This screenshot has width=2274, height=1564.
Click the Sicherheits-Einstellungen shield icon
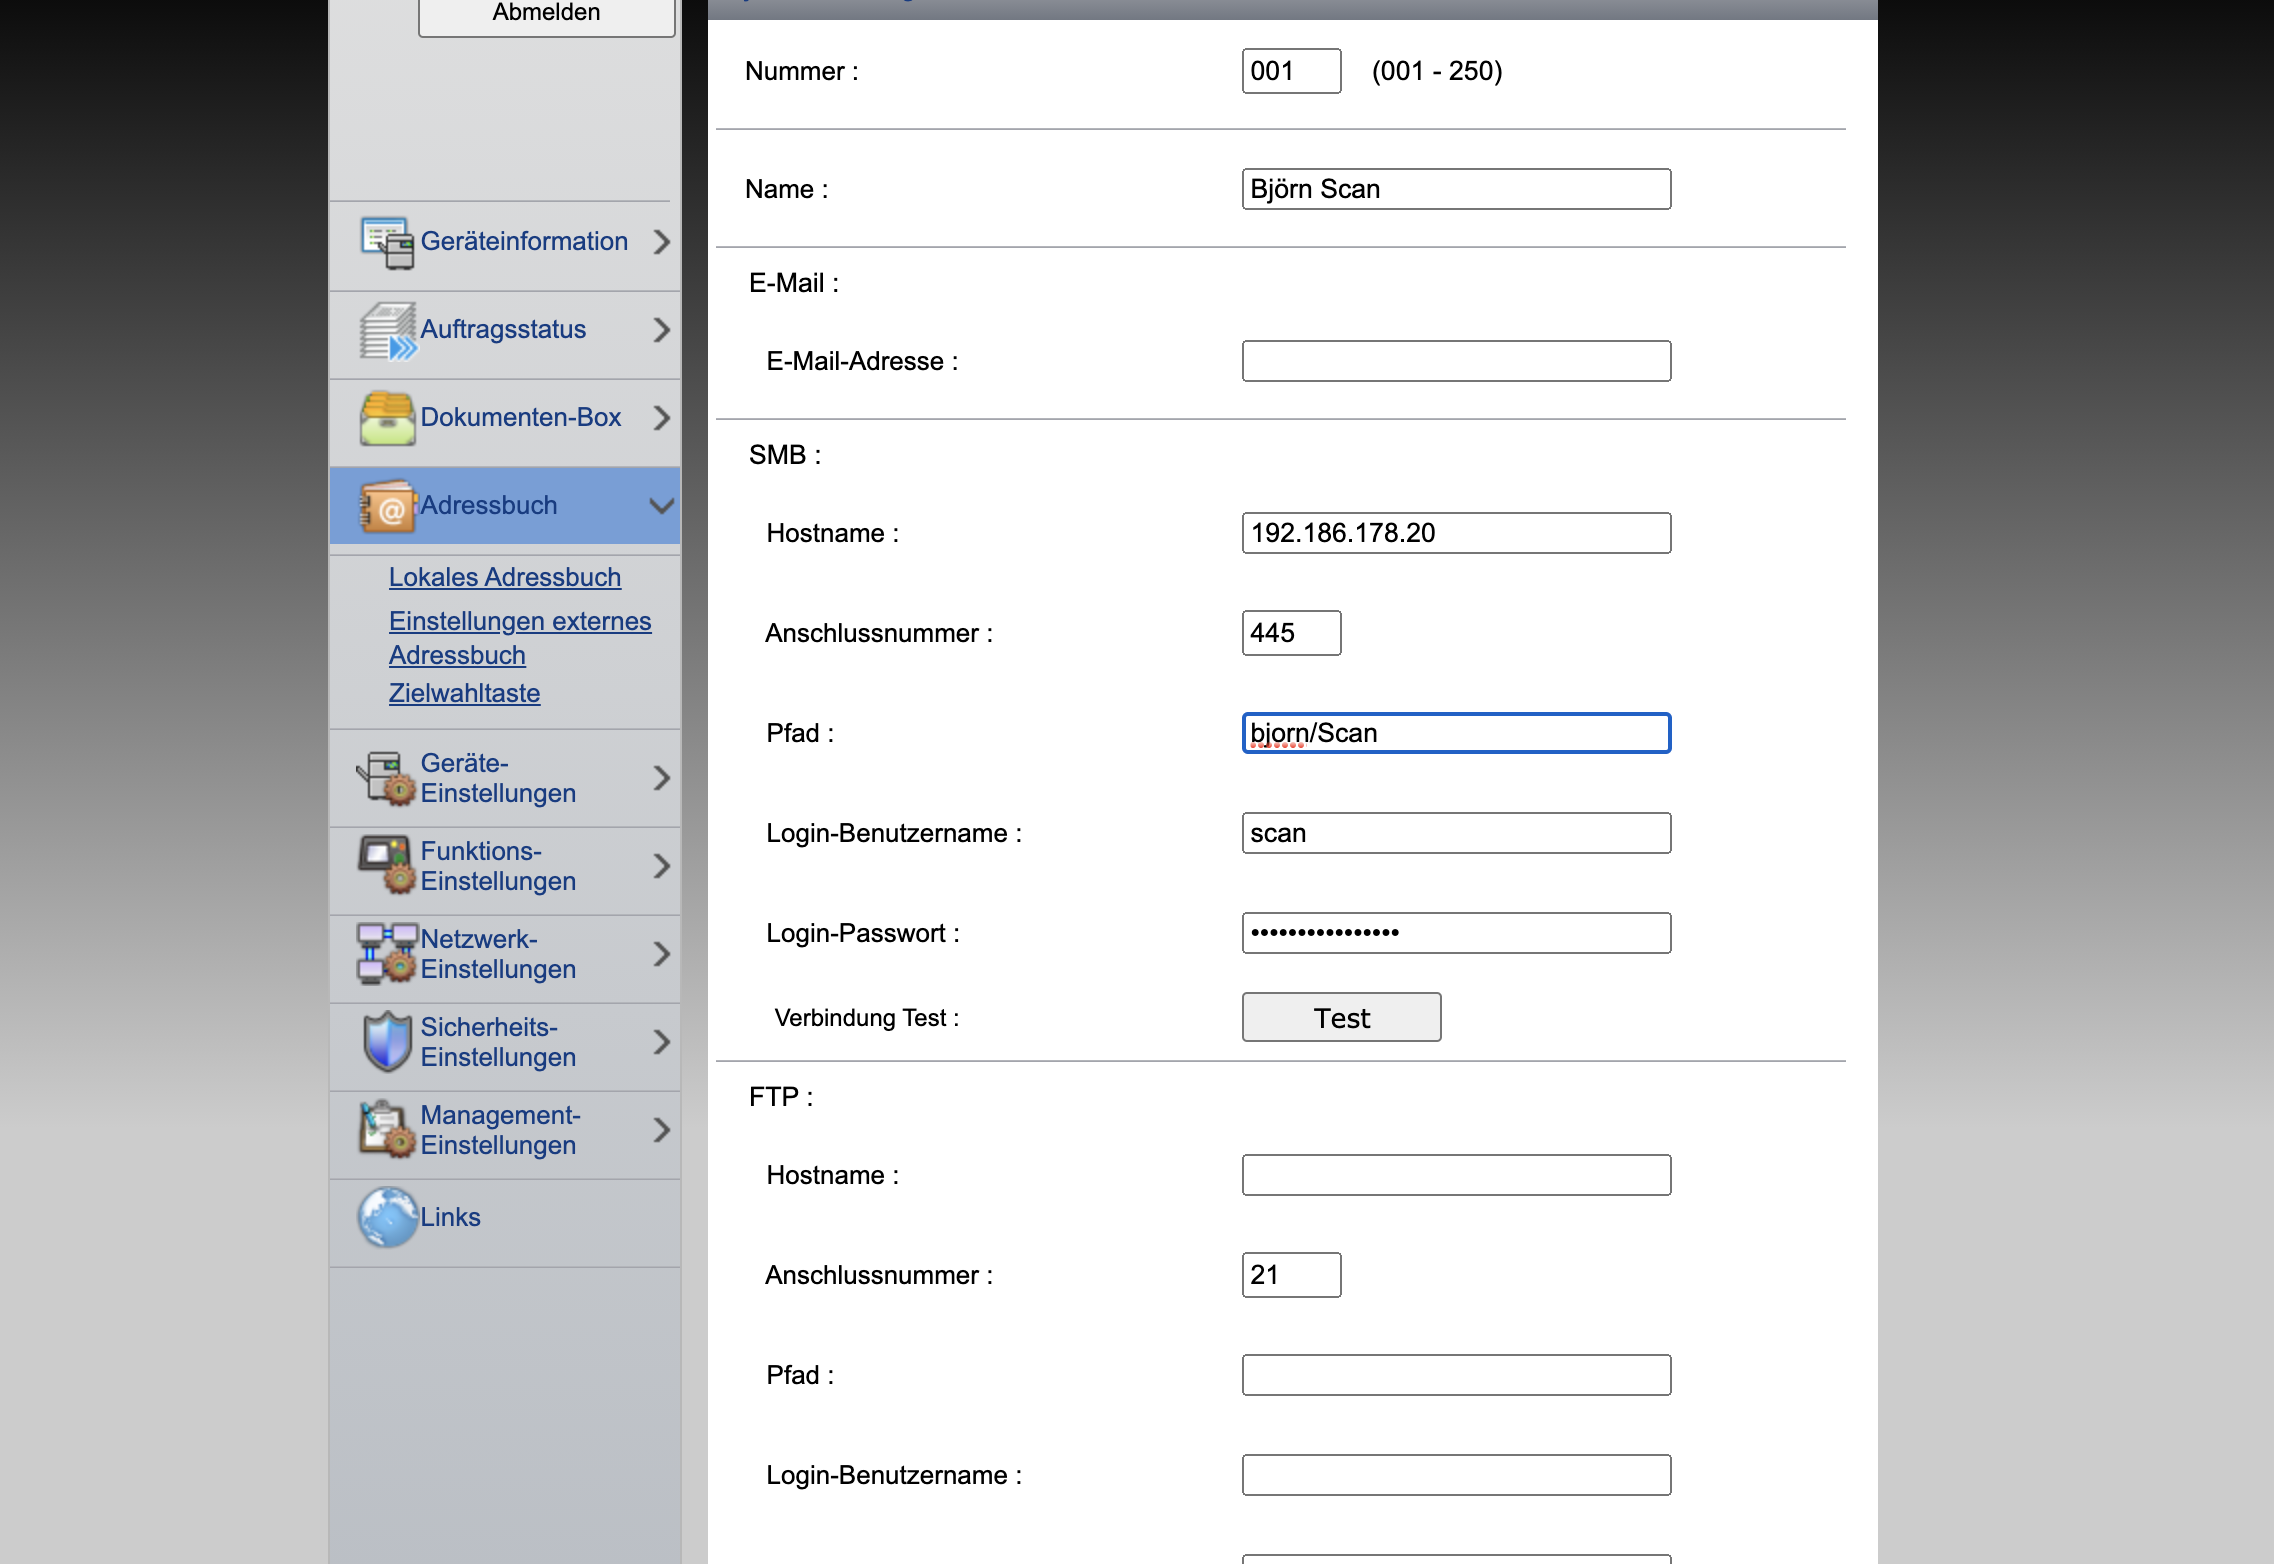click(x=386, y=1042)
